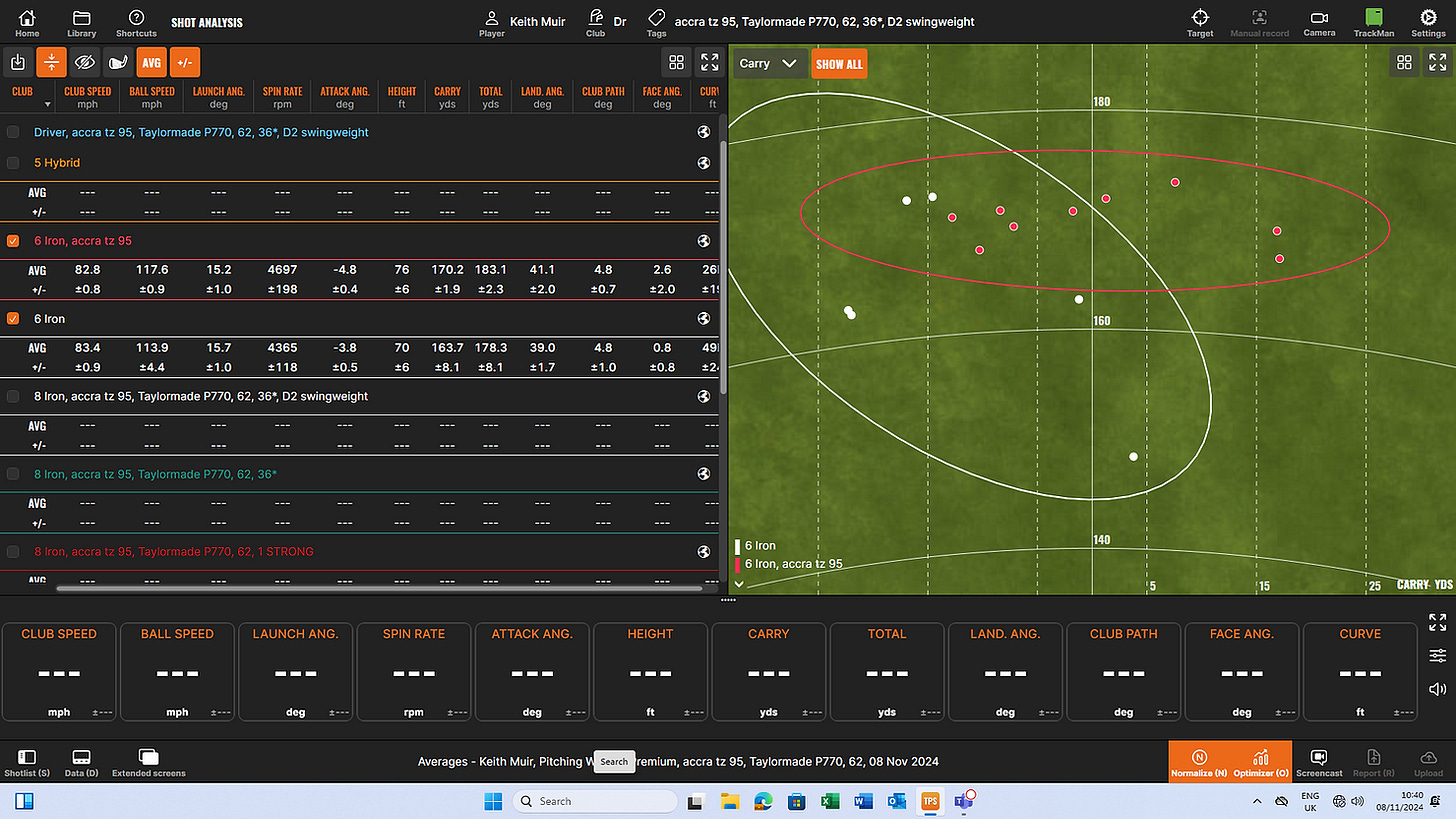Toggle the hide shots eye icon

click(x=84, y=62)
